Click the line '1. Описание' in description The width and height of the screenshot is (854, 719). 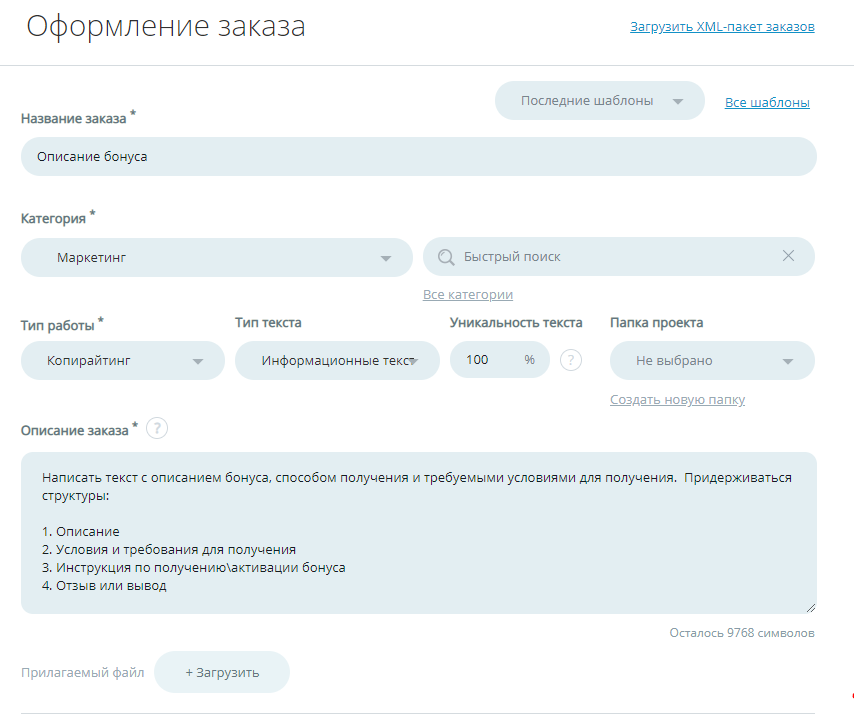tap(81, 532)
